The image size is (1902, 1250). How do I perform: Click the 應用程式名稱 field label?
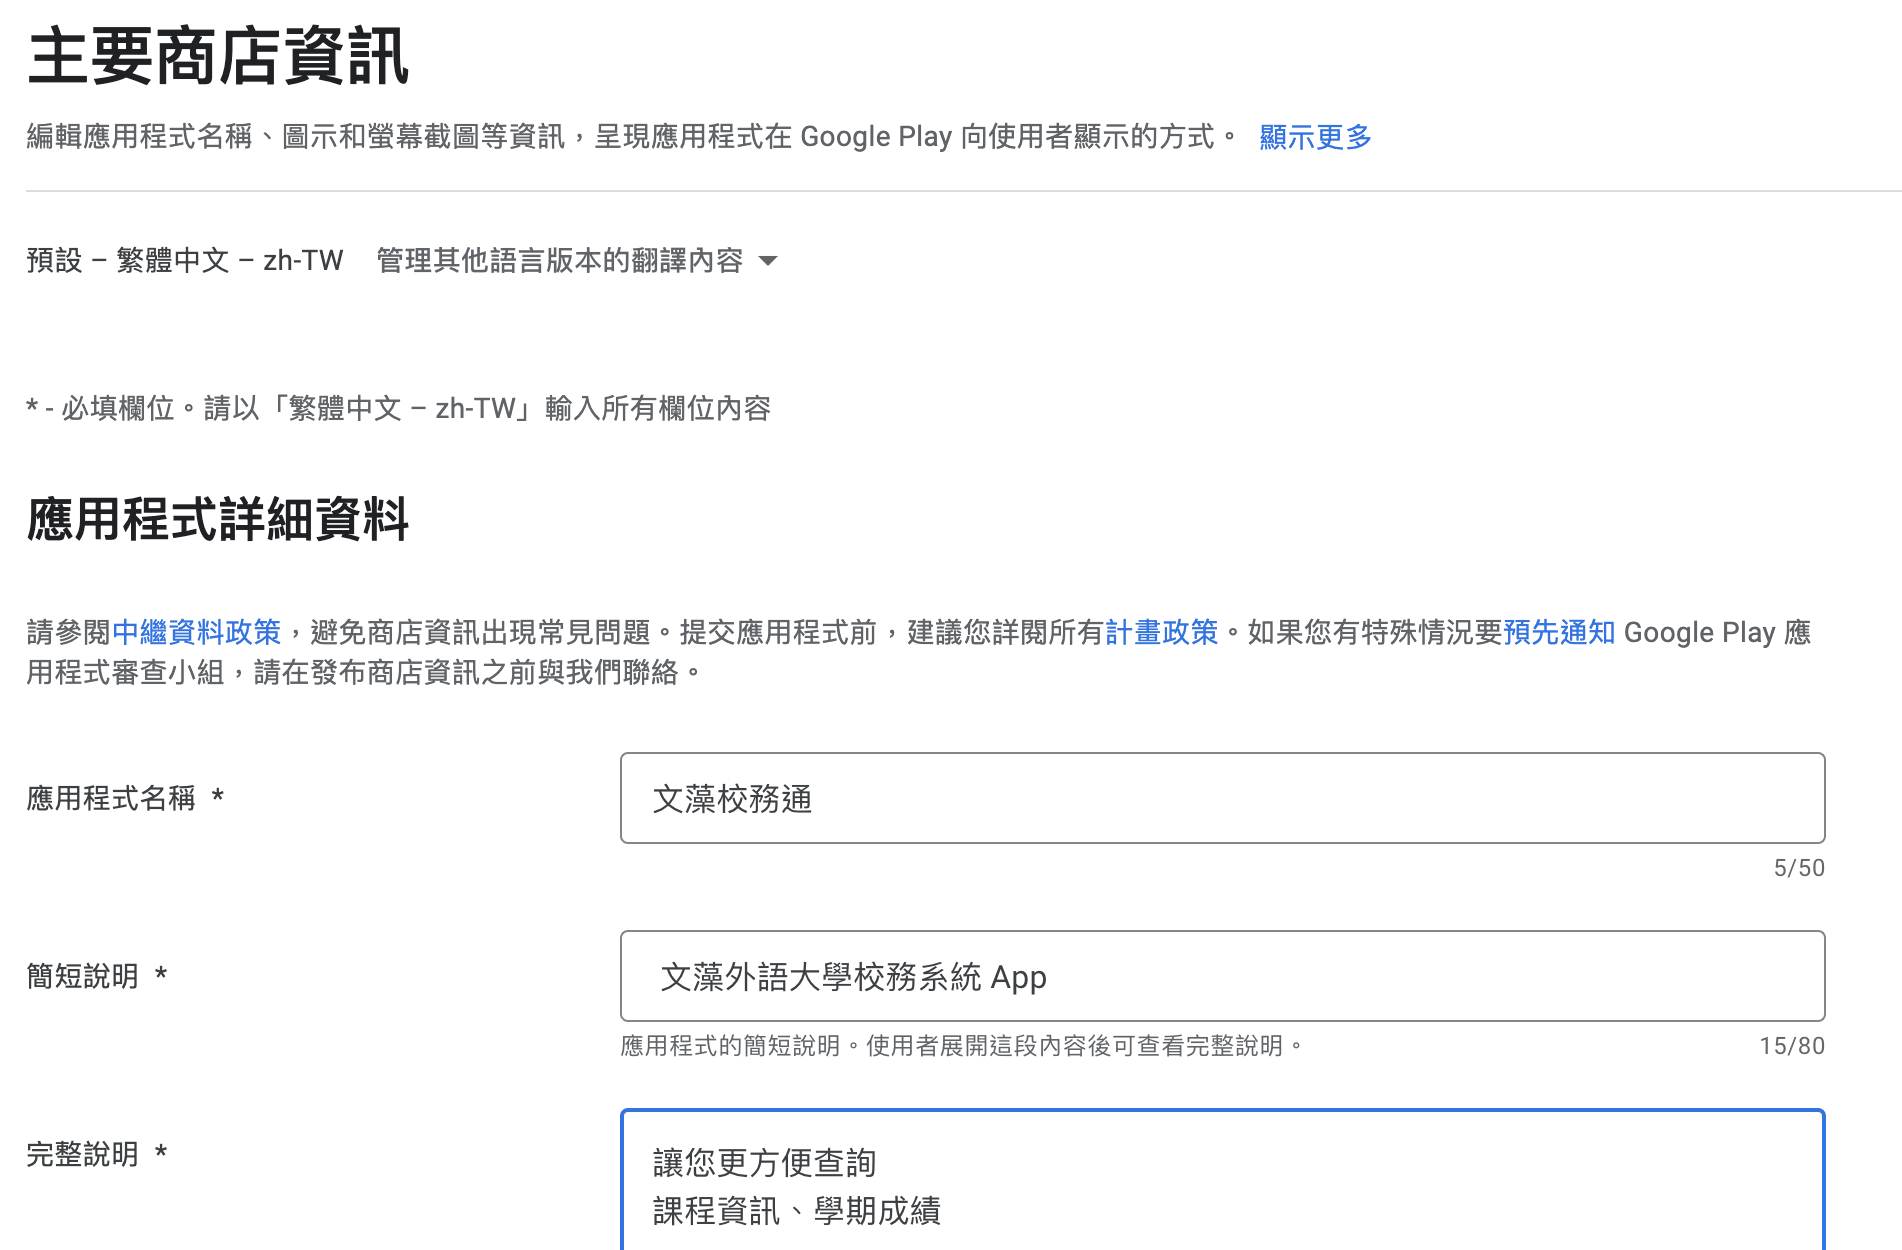111,798
